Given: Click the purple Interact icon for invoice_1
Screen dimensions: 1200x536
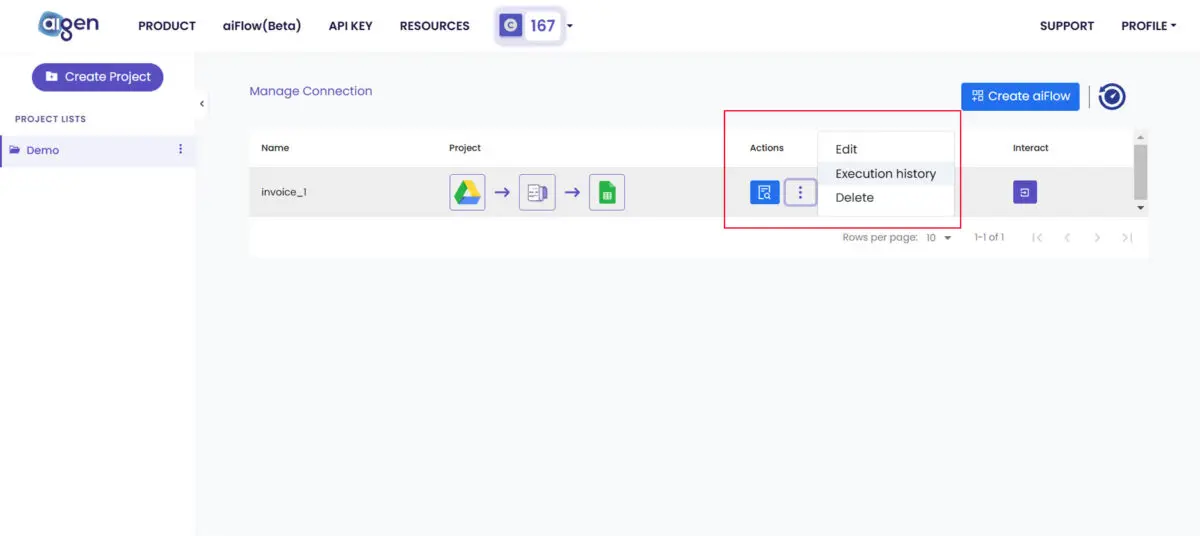Looking at the screenshot, I should [x=1025, y=192].
